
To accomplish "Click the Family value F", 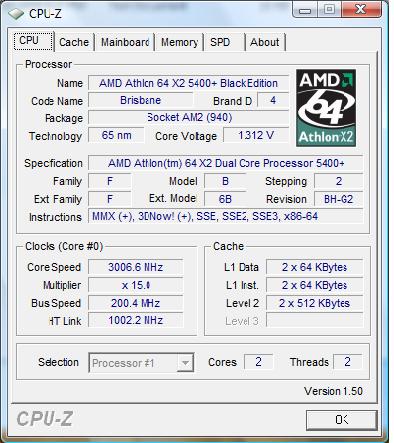I will [x=110, y=181].
